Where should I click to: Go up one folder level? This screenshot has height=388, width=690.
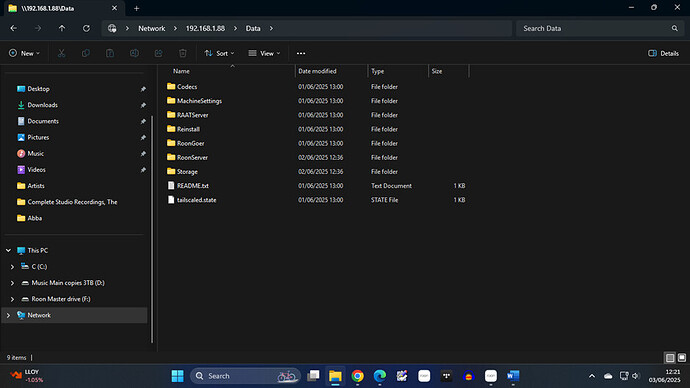(x=62, y=28)
